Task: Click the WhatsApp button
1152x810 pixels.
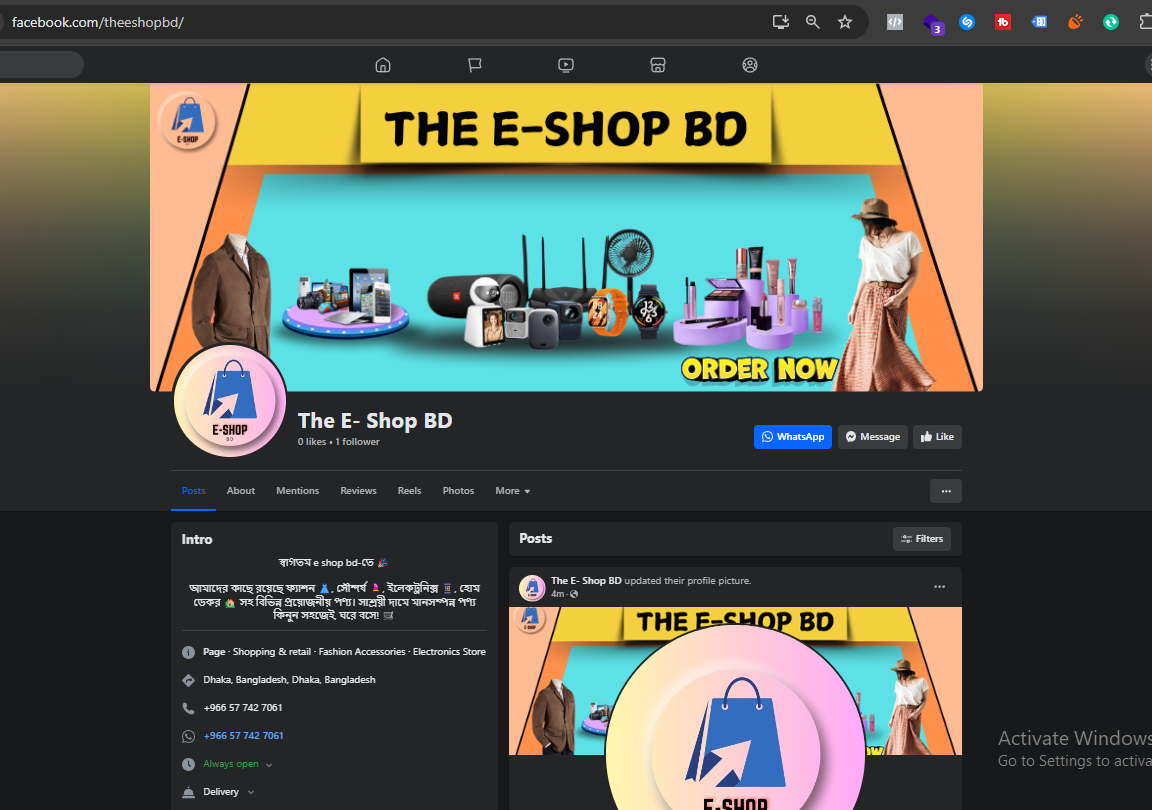Action: [792, 437]
